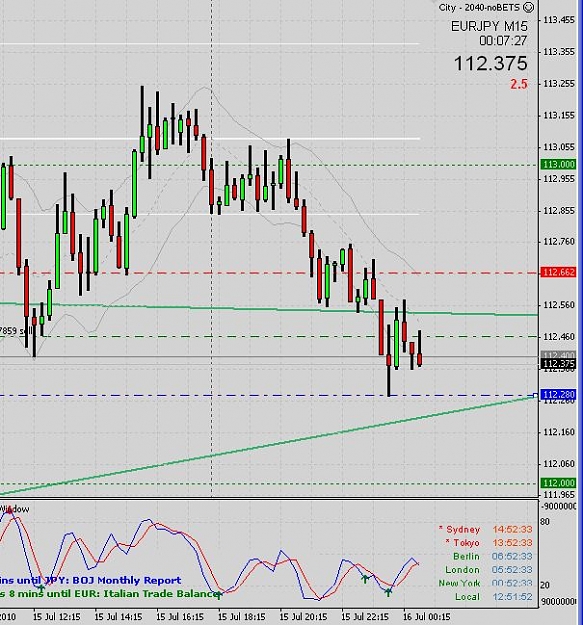Select the green '112.000' price level tag

pyautogui.click(x=558, y=483)
